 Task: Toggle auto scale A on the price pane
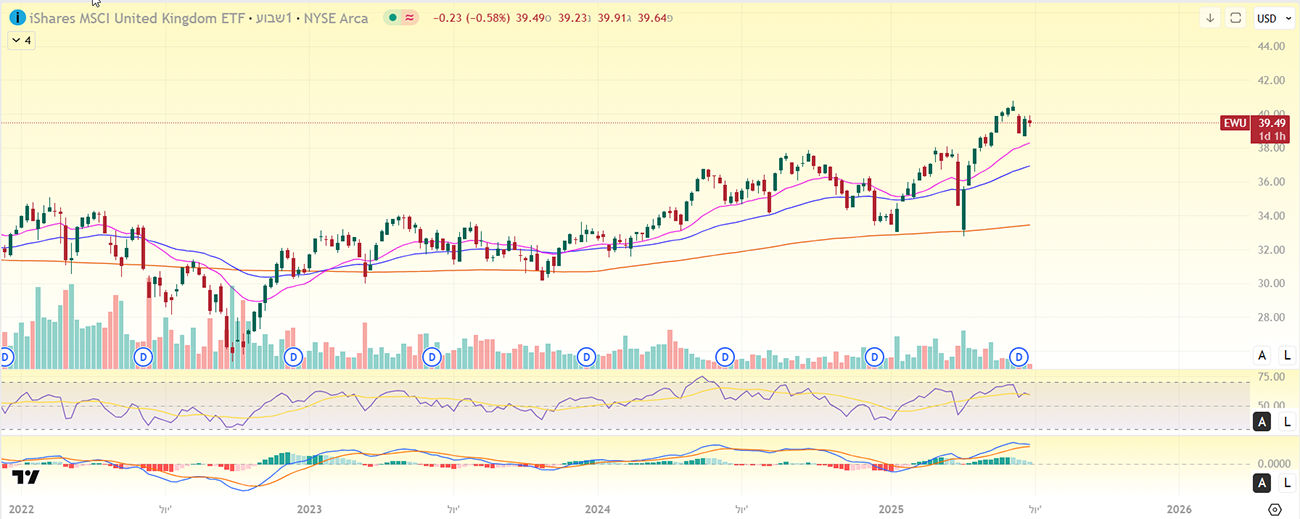1263,355
